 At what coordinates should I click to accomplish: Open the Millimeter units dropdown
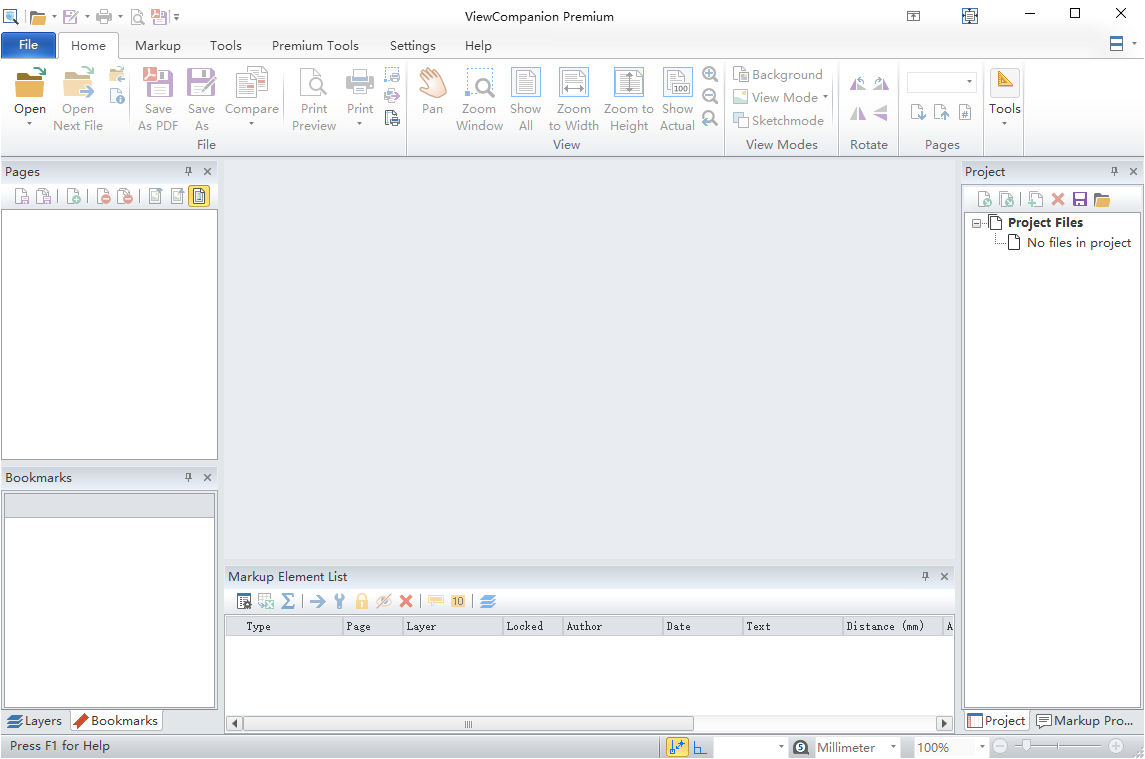pyautogui.click(x=893, y=747)
